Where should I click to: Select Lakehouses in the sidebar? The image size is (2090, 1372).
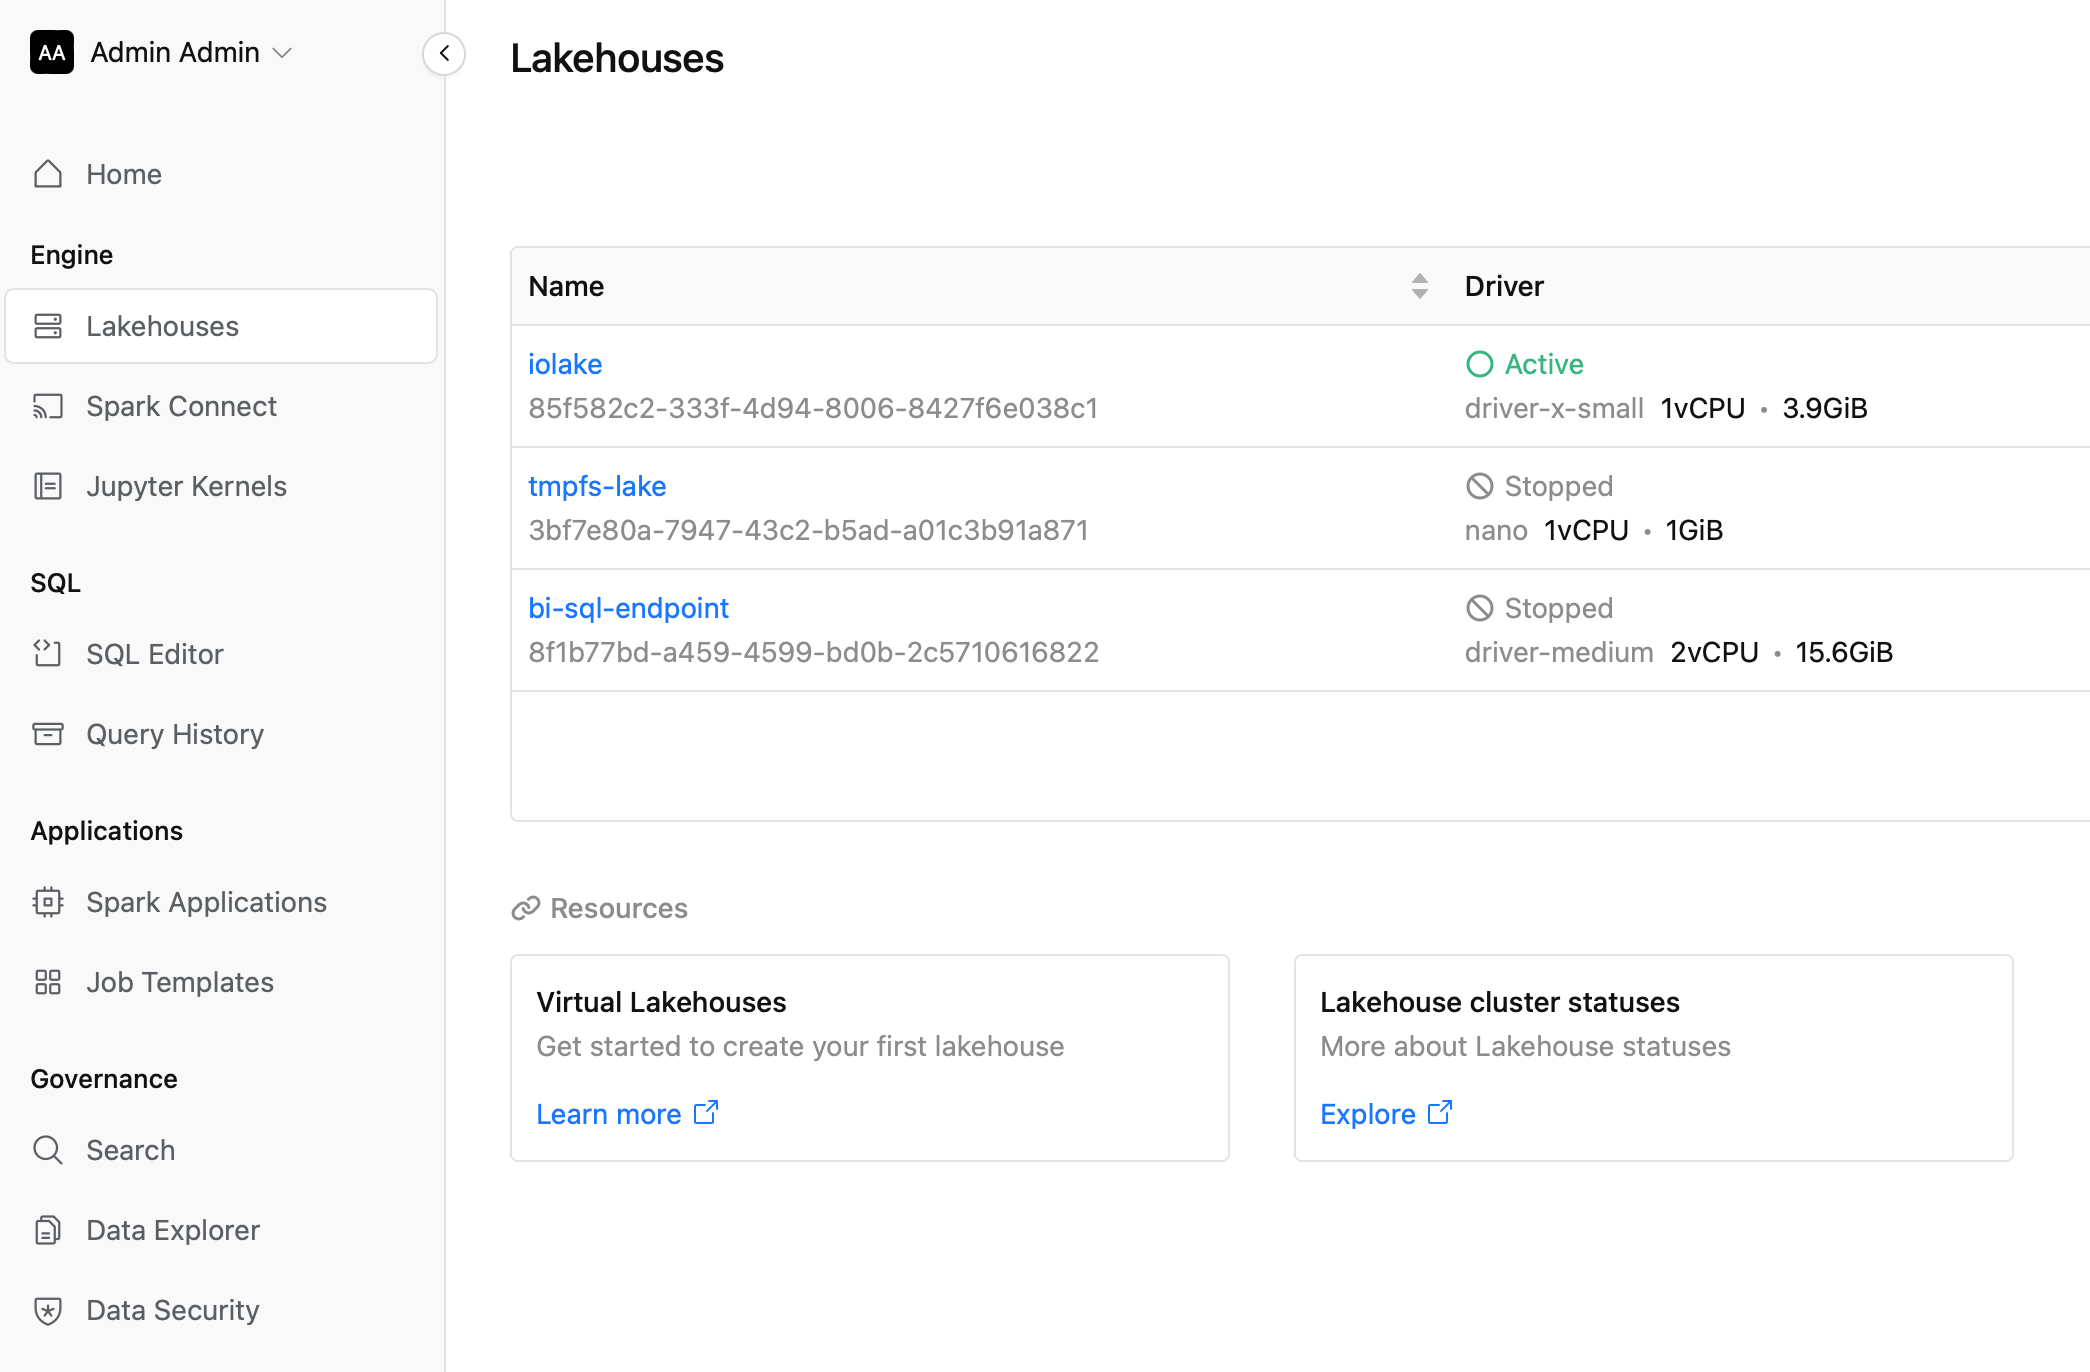[x=221, y=326]
